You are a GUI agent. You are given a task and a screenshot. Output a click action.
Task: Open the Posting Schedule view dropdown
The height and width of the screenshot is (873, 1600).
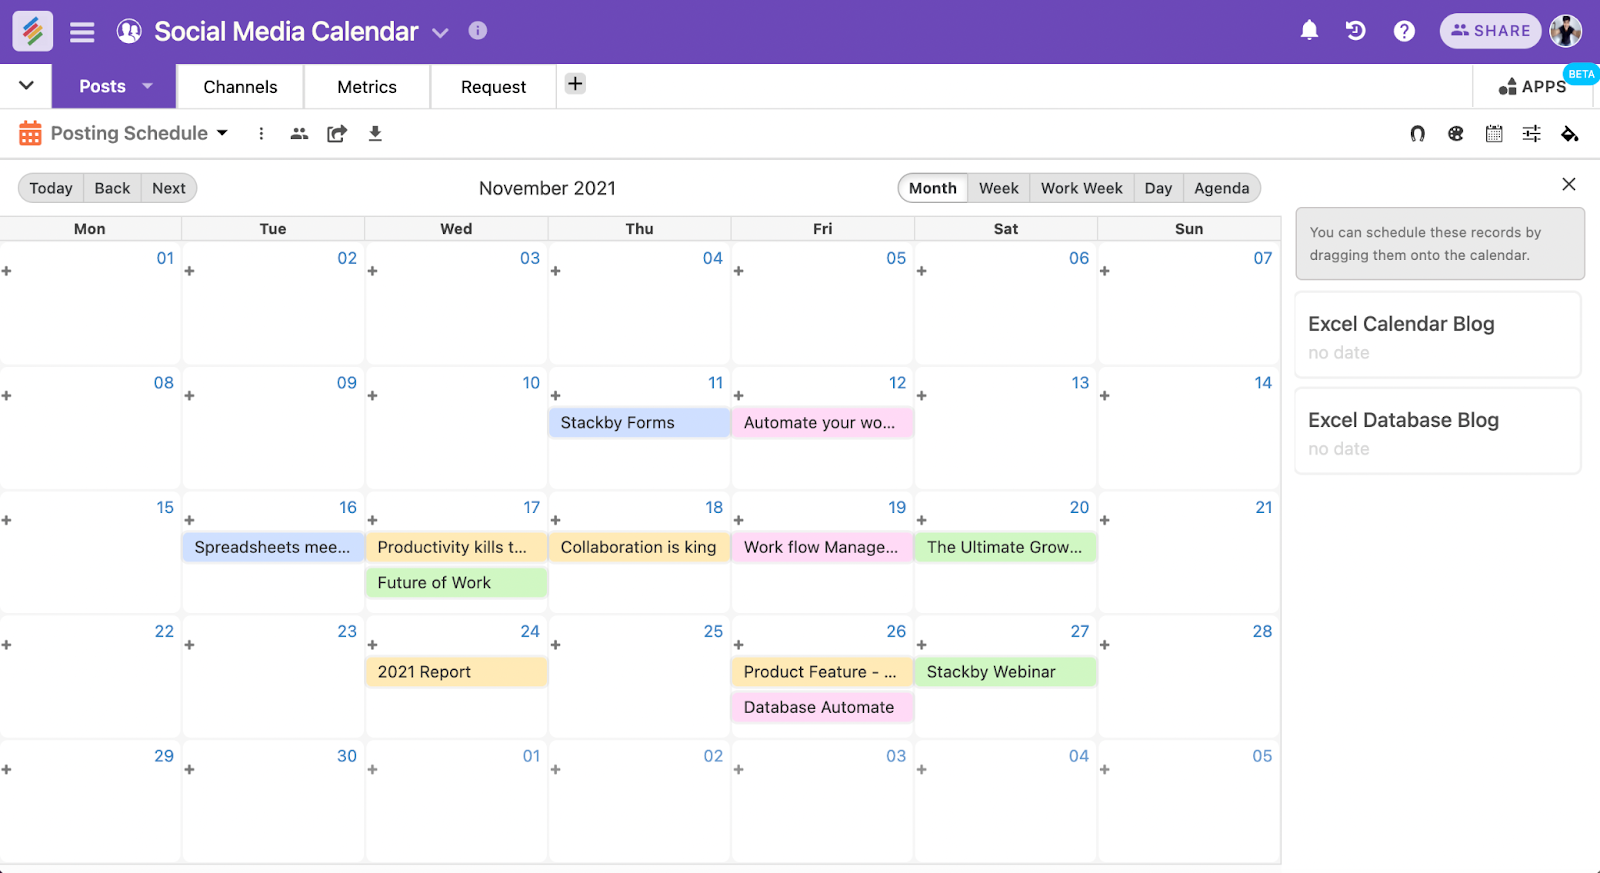222,133
